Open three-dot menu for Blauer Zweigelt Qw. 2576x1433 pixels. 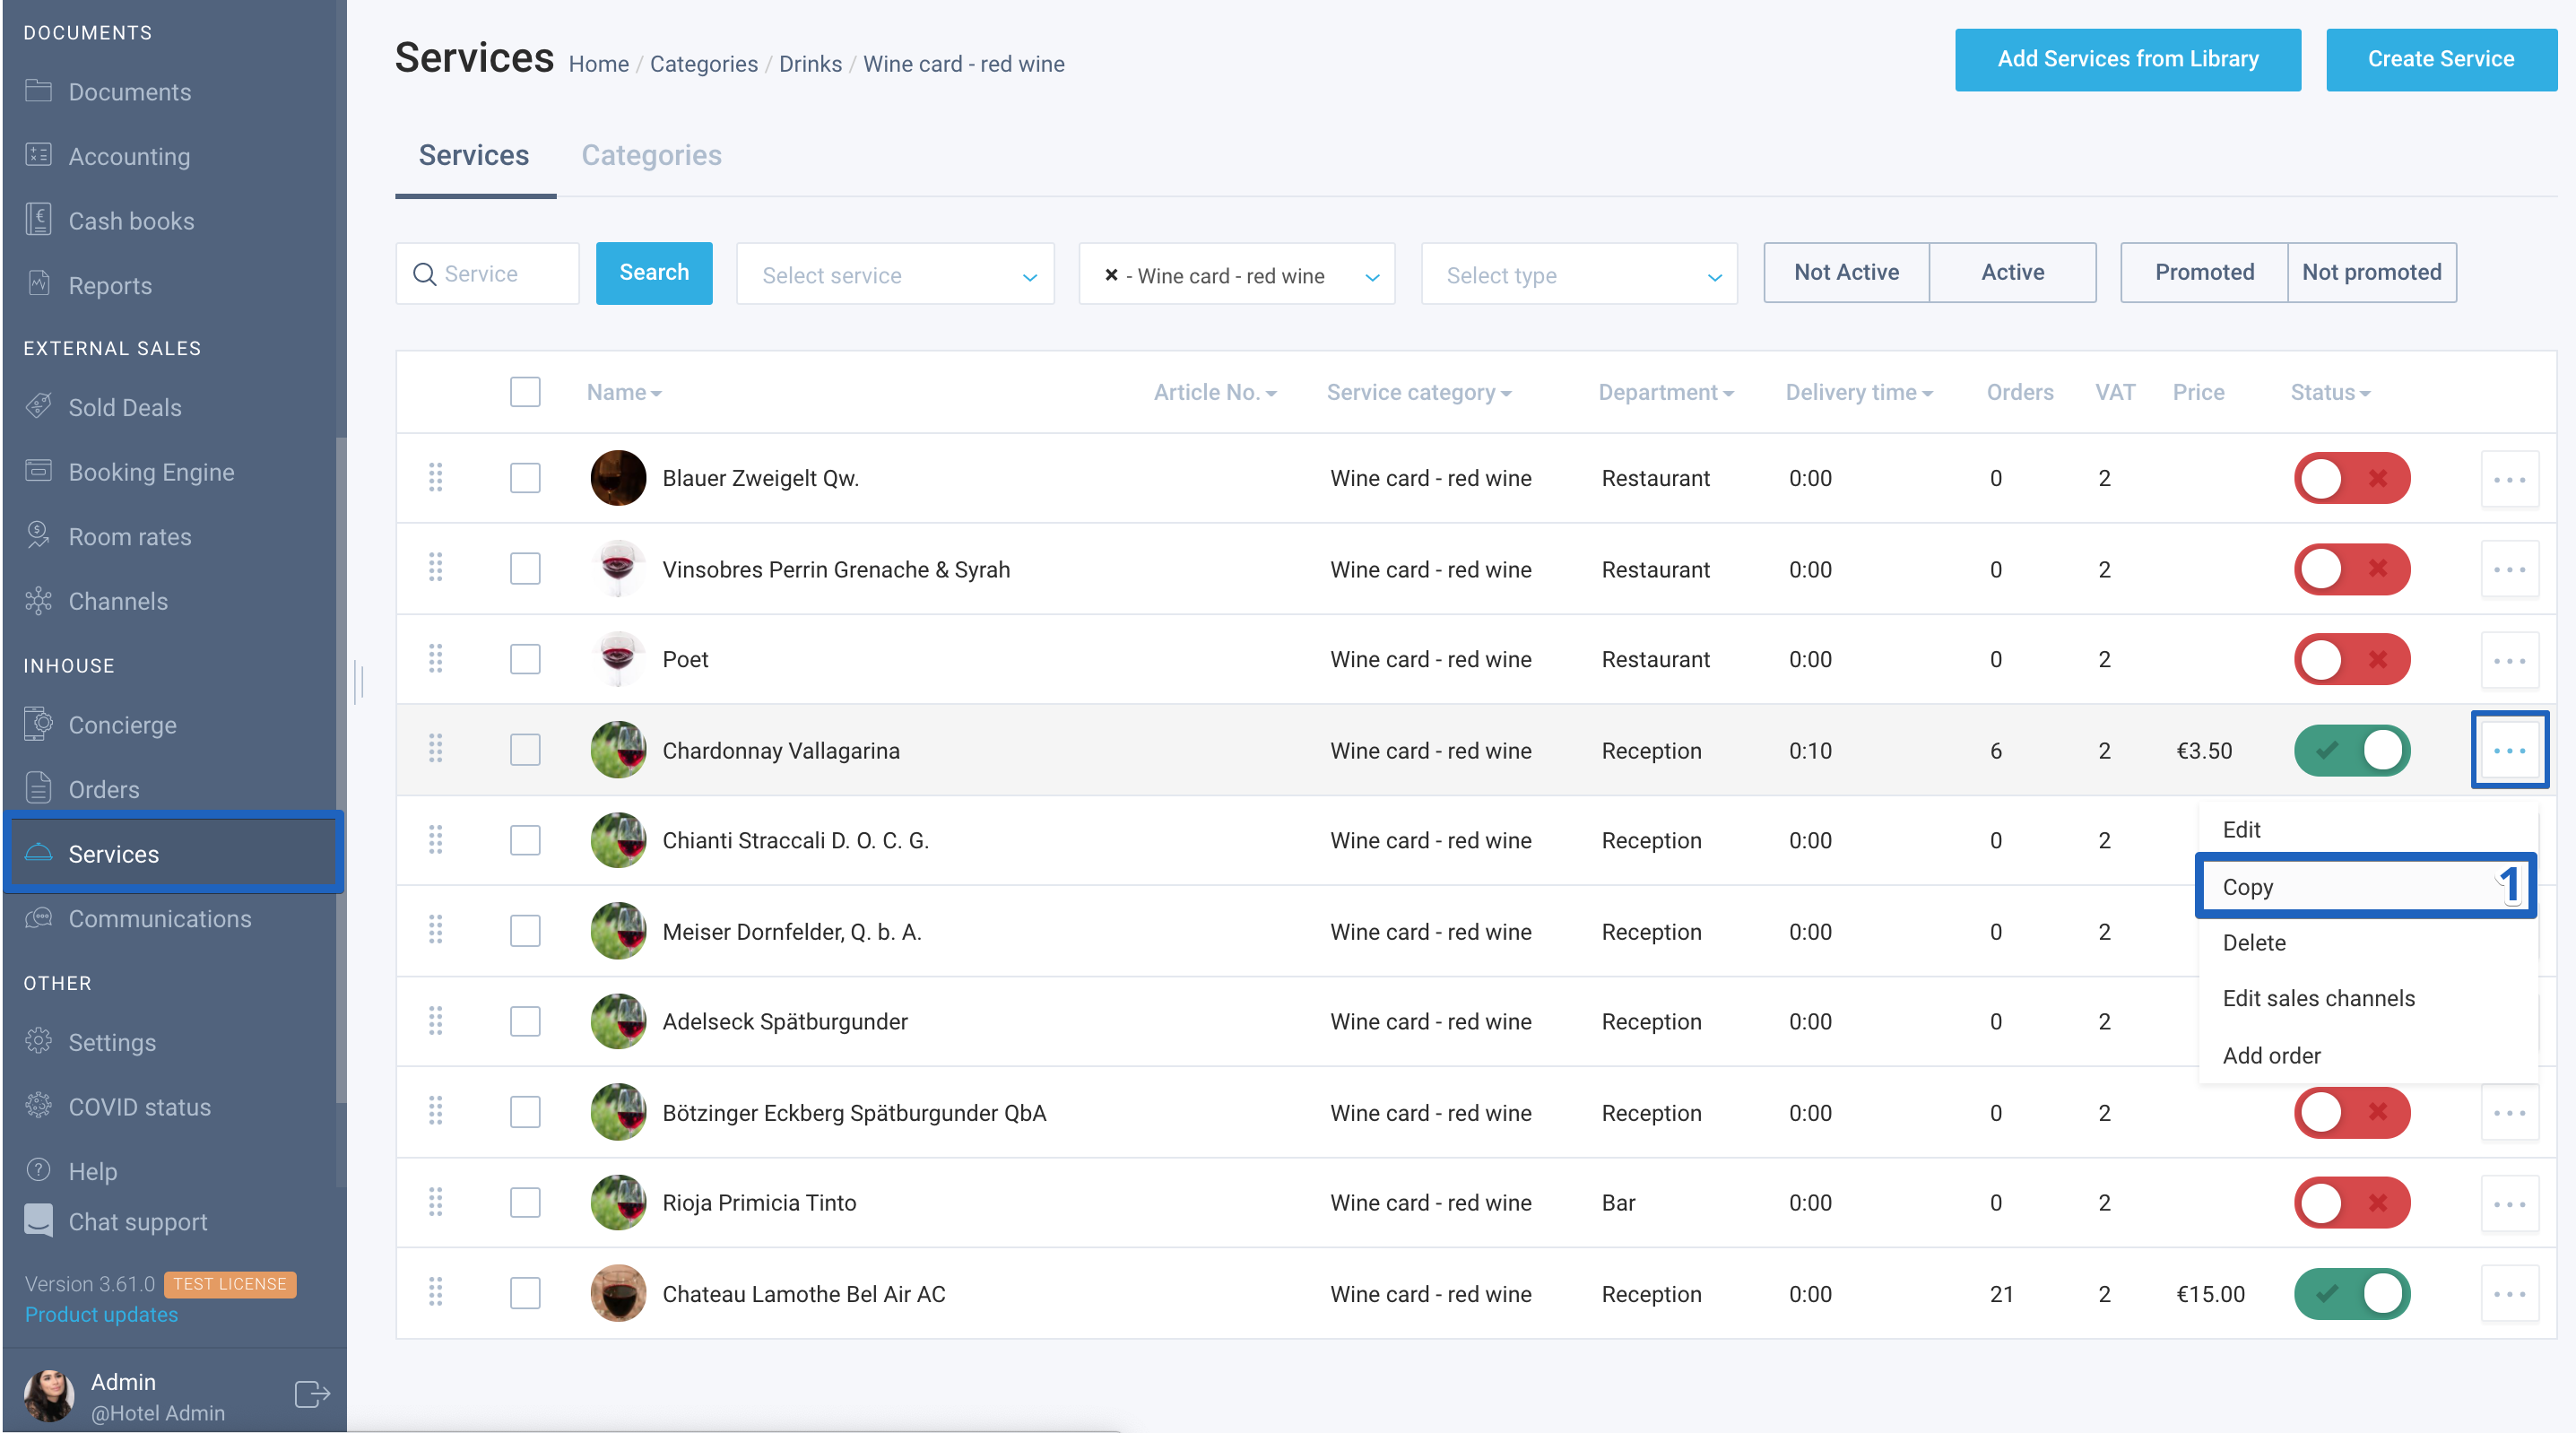click(2509, 479)
